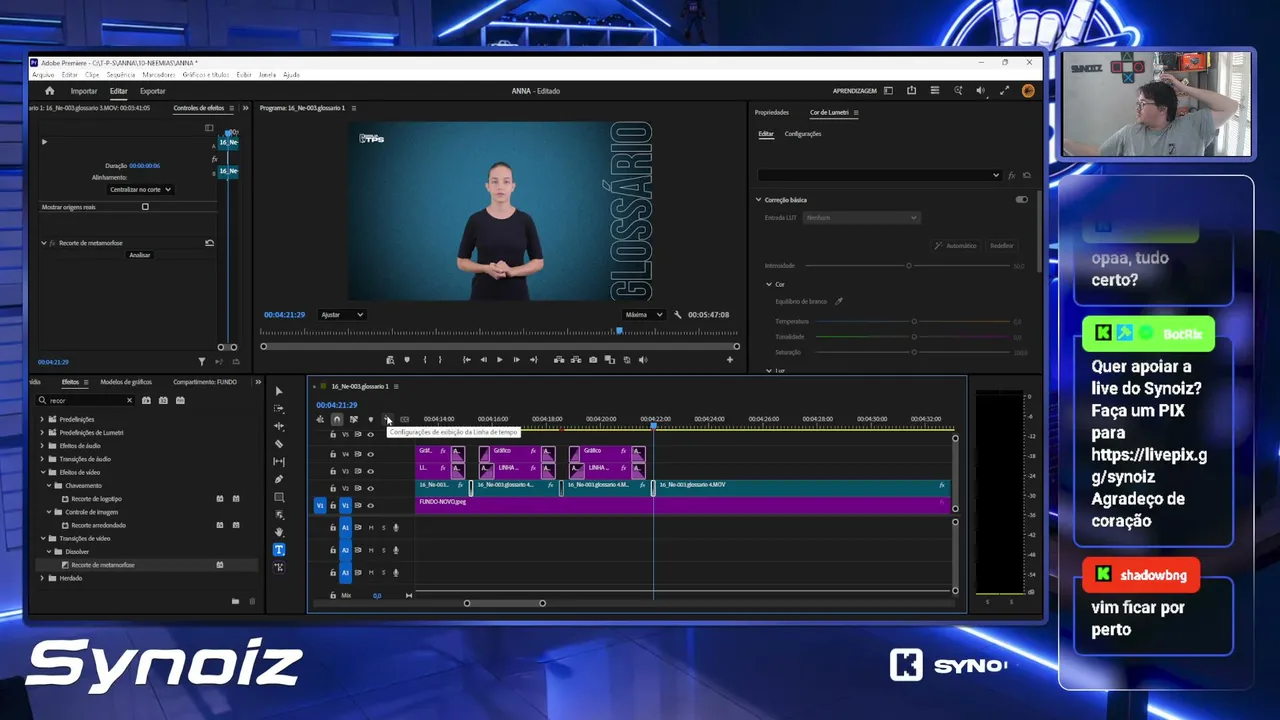Image resolution: width=1280 pixels, height=720 pixels.
Task: Select the Pen tool
Action: point(279,479)
